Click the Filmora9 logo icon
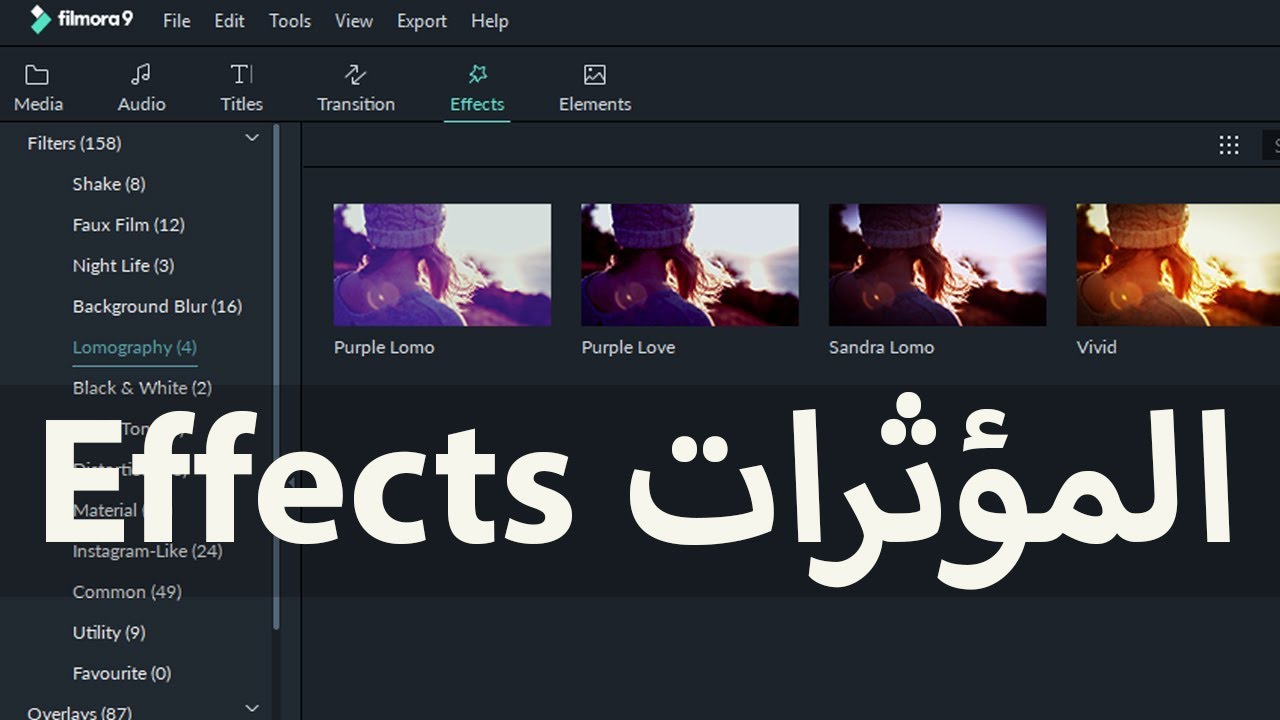Image resolution: width=1280 pixels, height=720 pixels. 40,20
